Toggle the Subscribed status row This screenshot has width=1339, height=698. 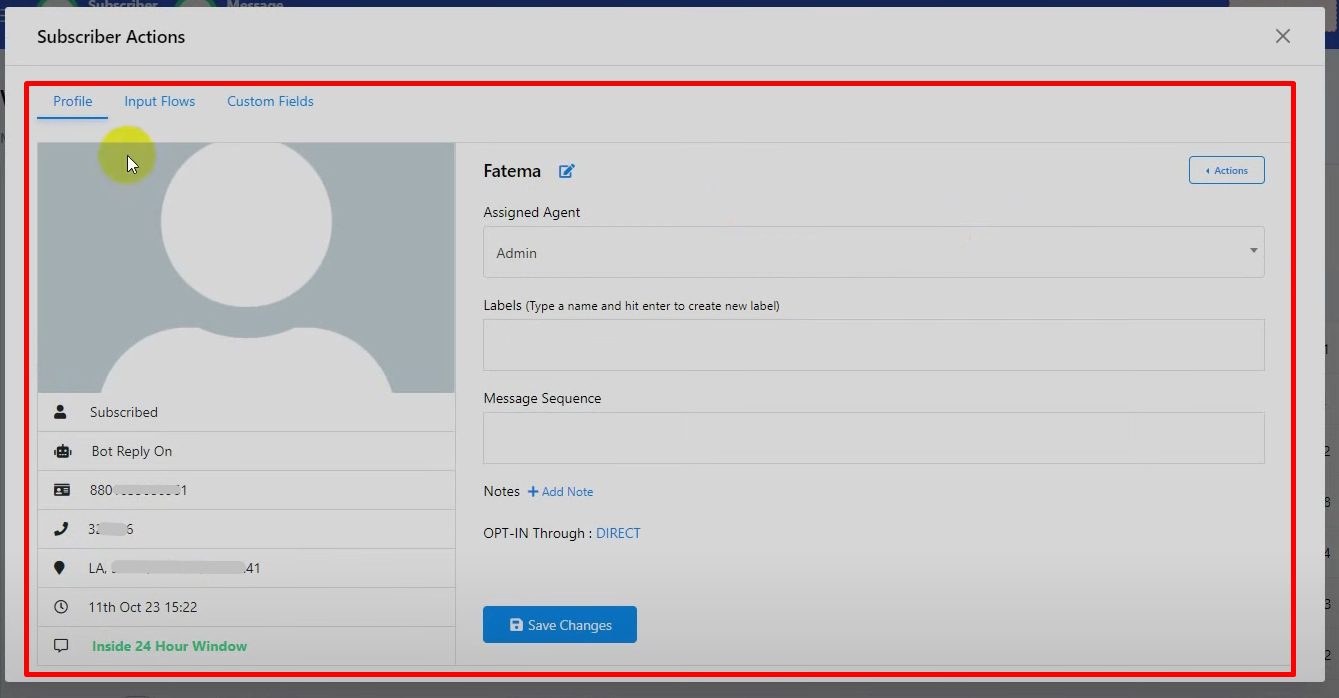point(124,412)
